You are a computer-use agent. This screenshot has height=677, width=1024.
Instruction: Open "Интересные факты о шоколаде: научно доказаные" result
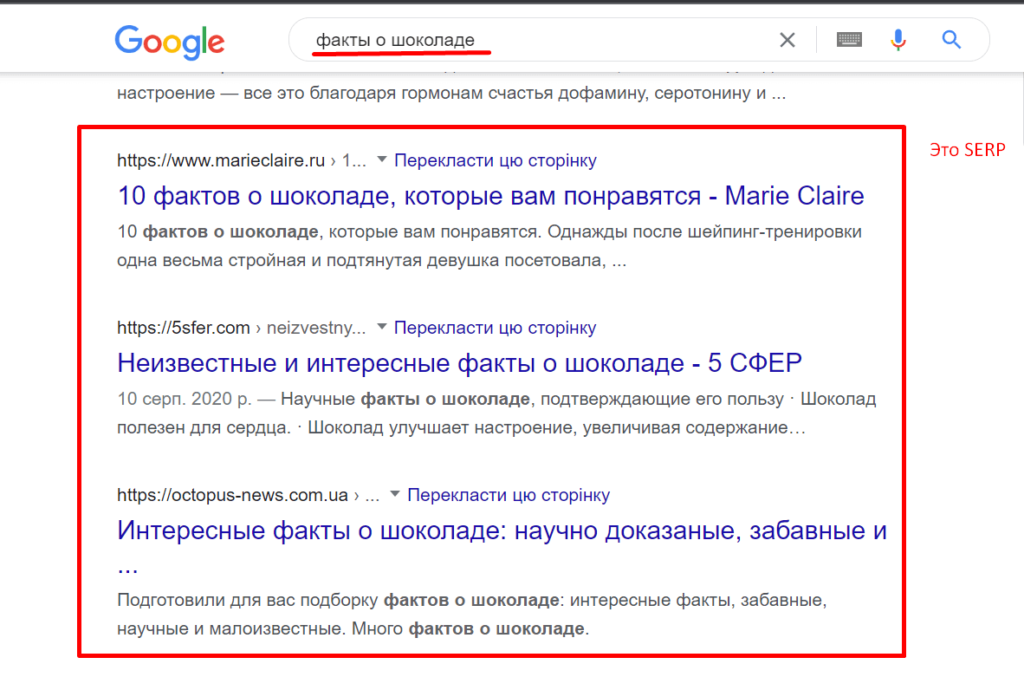pyautogui.click(x=502, y=546)
